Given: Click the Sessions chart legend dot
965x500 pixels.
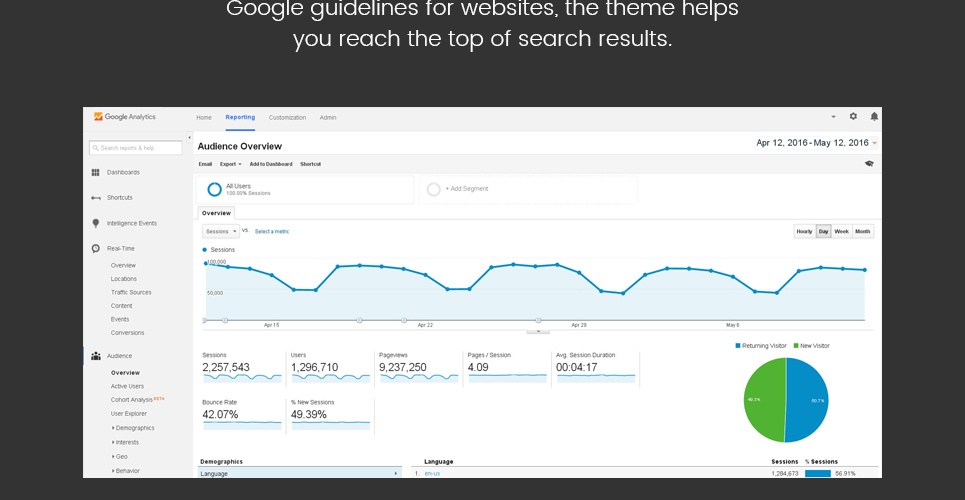Looking at the screenshot, I should 204,250.
